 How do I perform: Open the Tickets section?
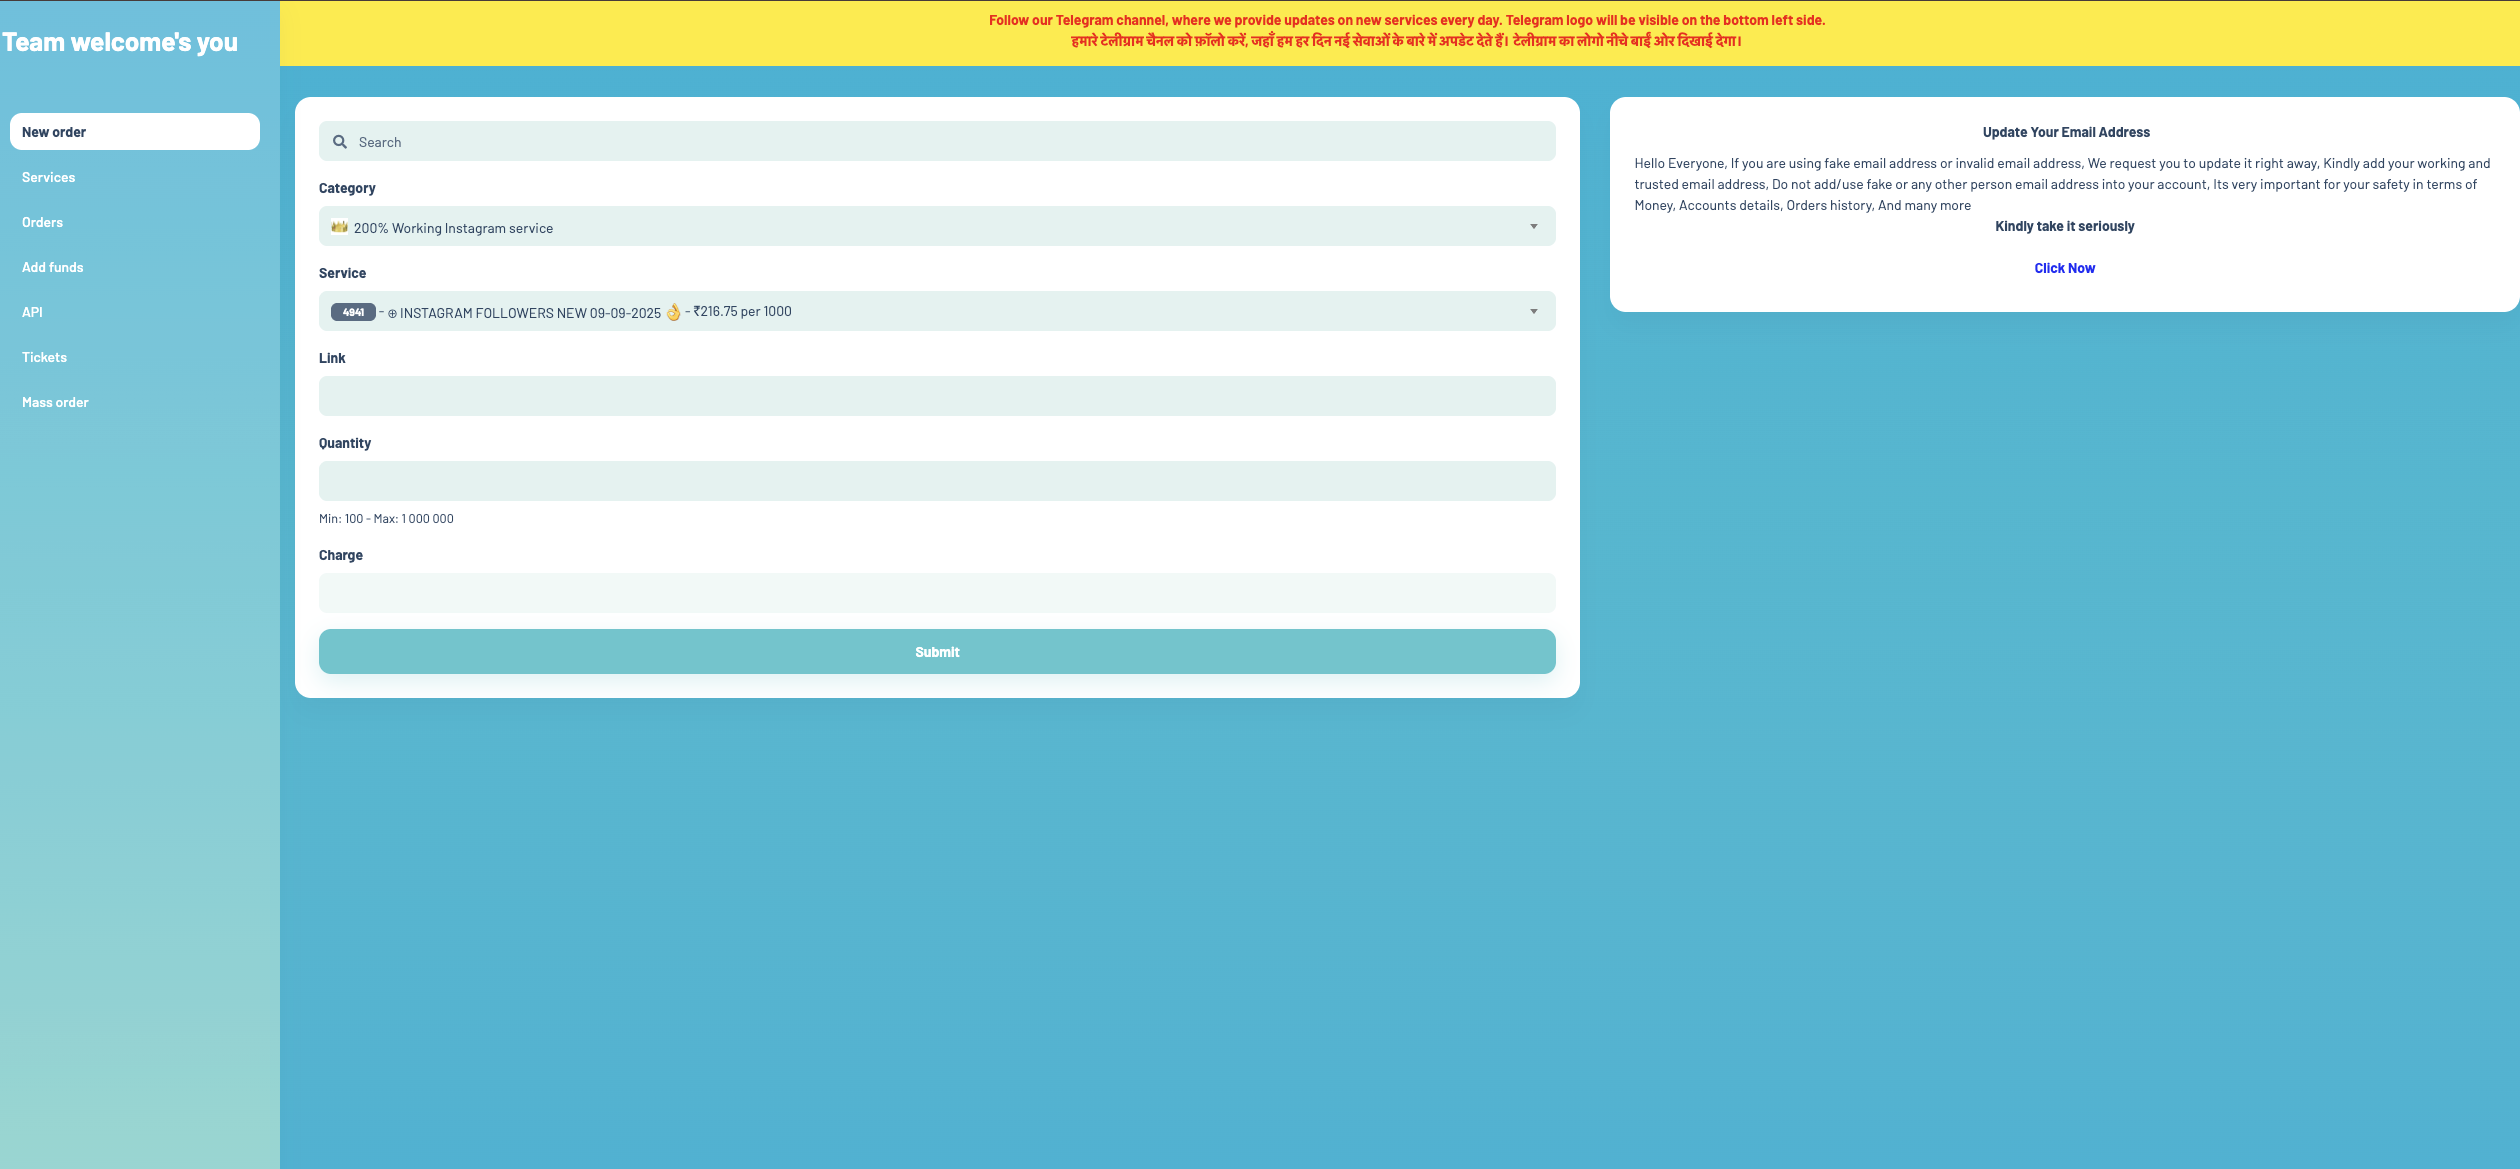click(45, 357)
